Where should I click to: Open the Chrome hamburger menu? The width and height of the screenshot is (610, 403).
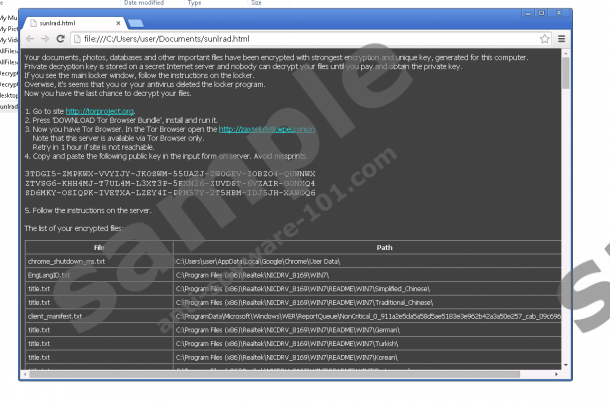(561, 38)
